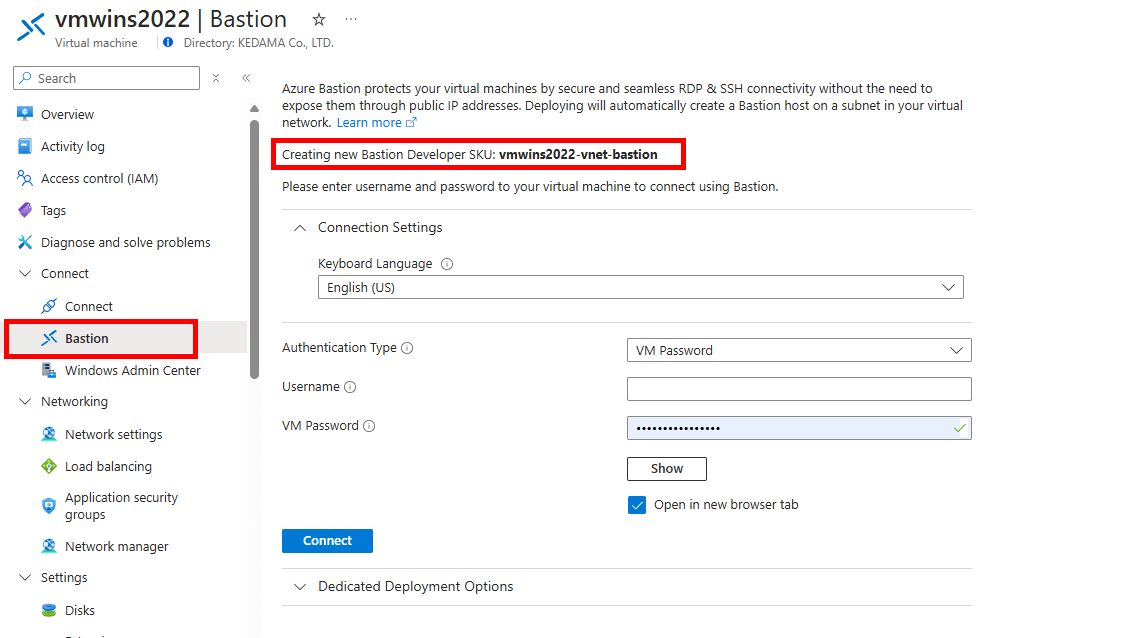Click the Username info icon
The width and height of the screenshot is (1142, 638).
[x=350, y=387]
